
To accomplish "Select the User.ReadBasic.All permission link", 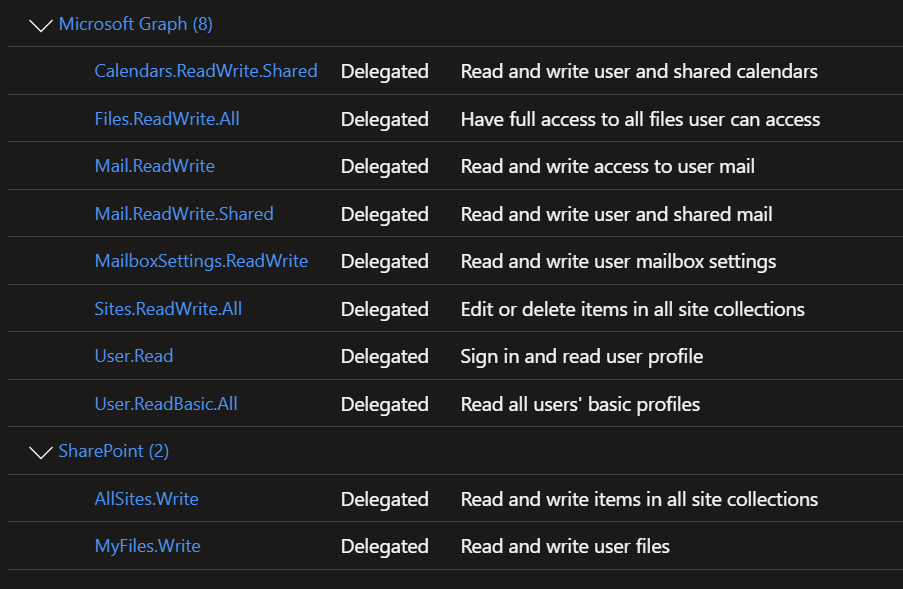I will coord(166,404).
